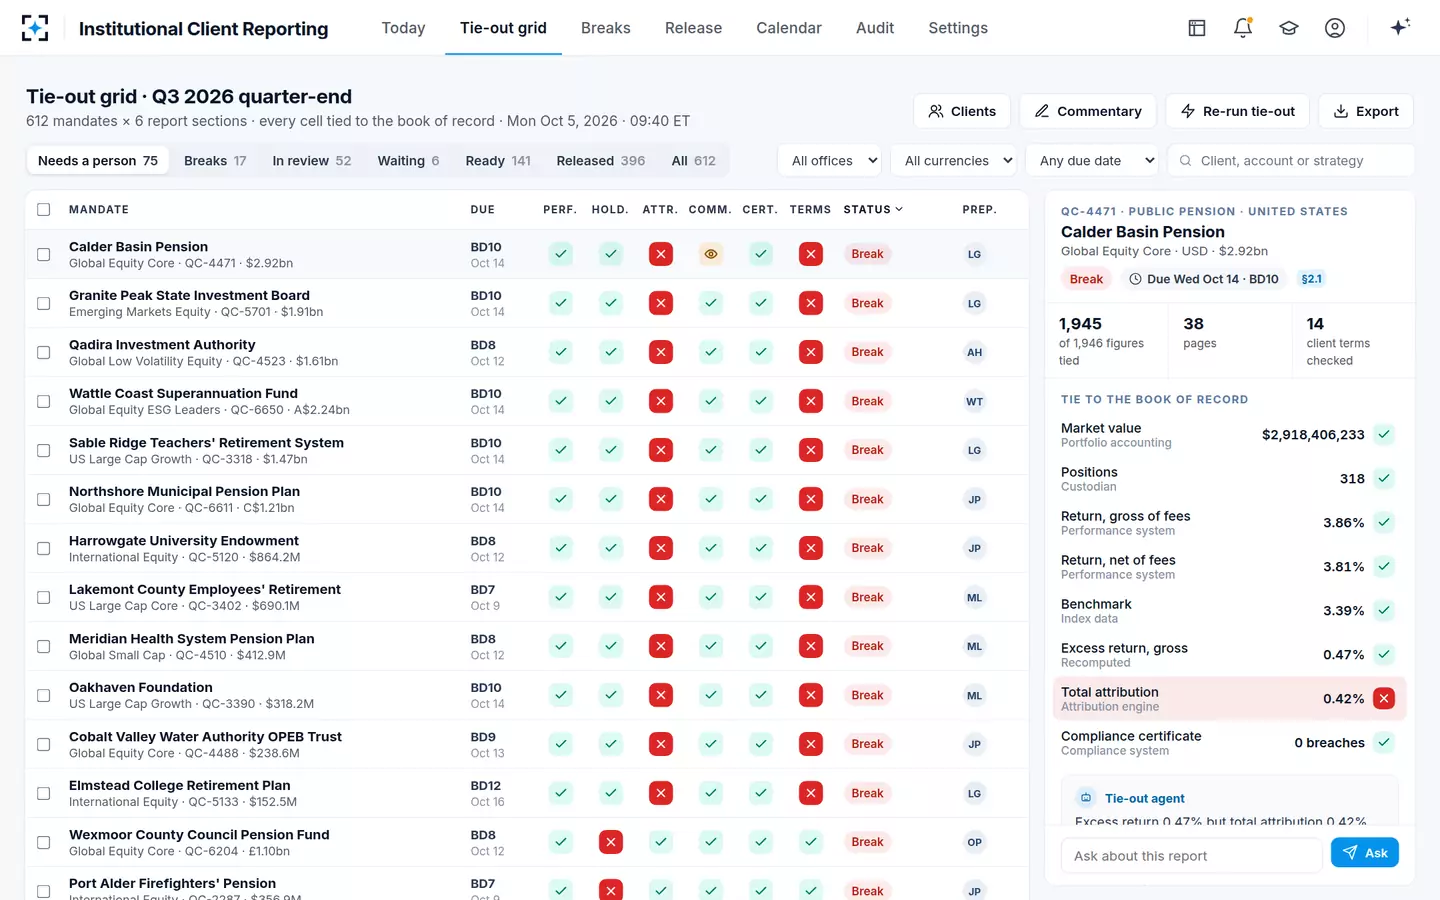Open notifications bell

click(x=1243, y=28)
